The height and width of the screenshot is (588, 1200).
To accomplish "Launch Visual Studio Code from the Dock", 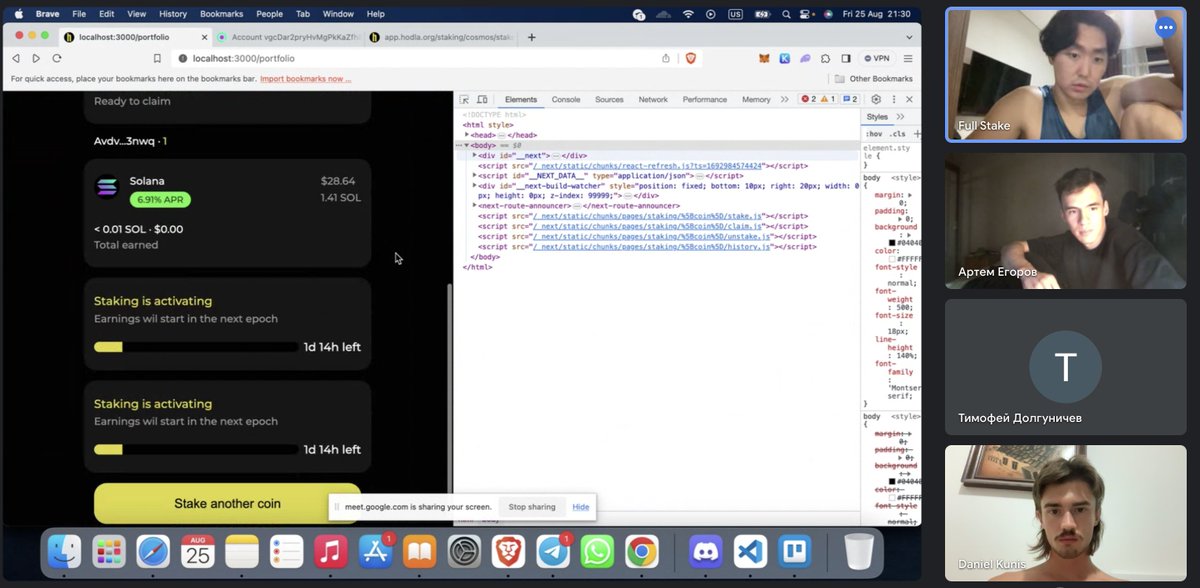I will coord(750,551).
